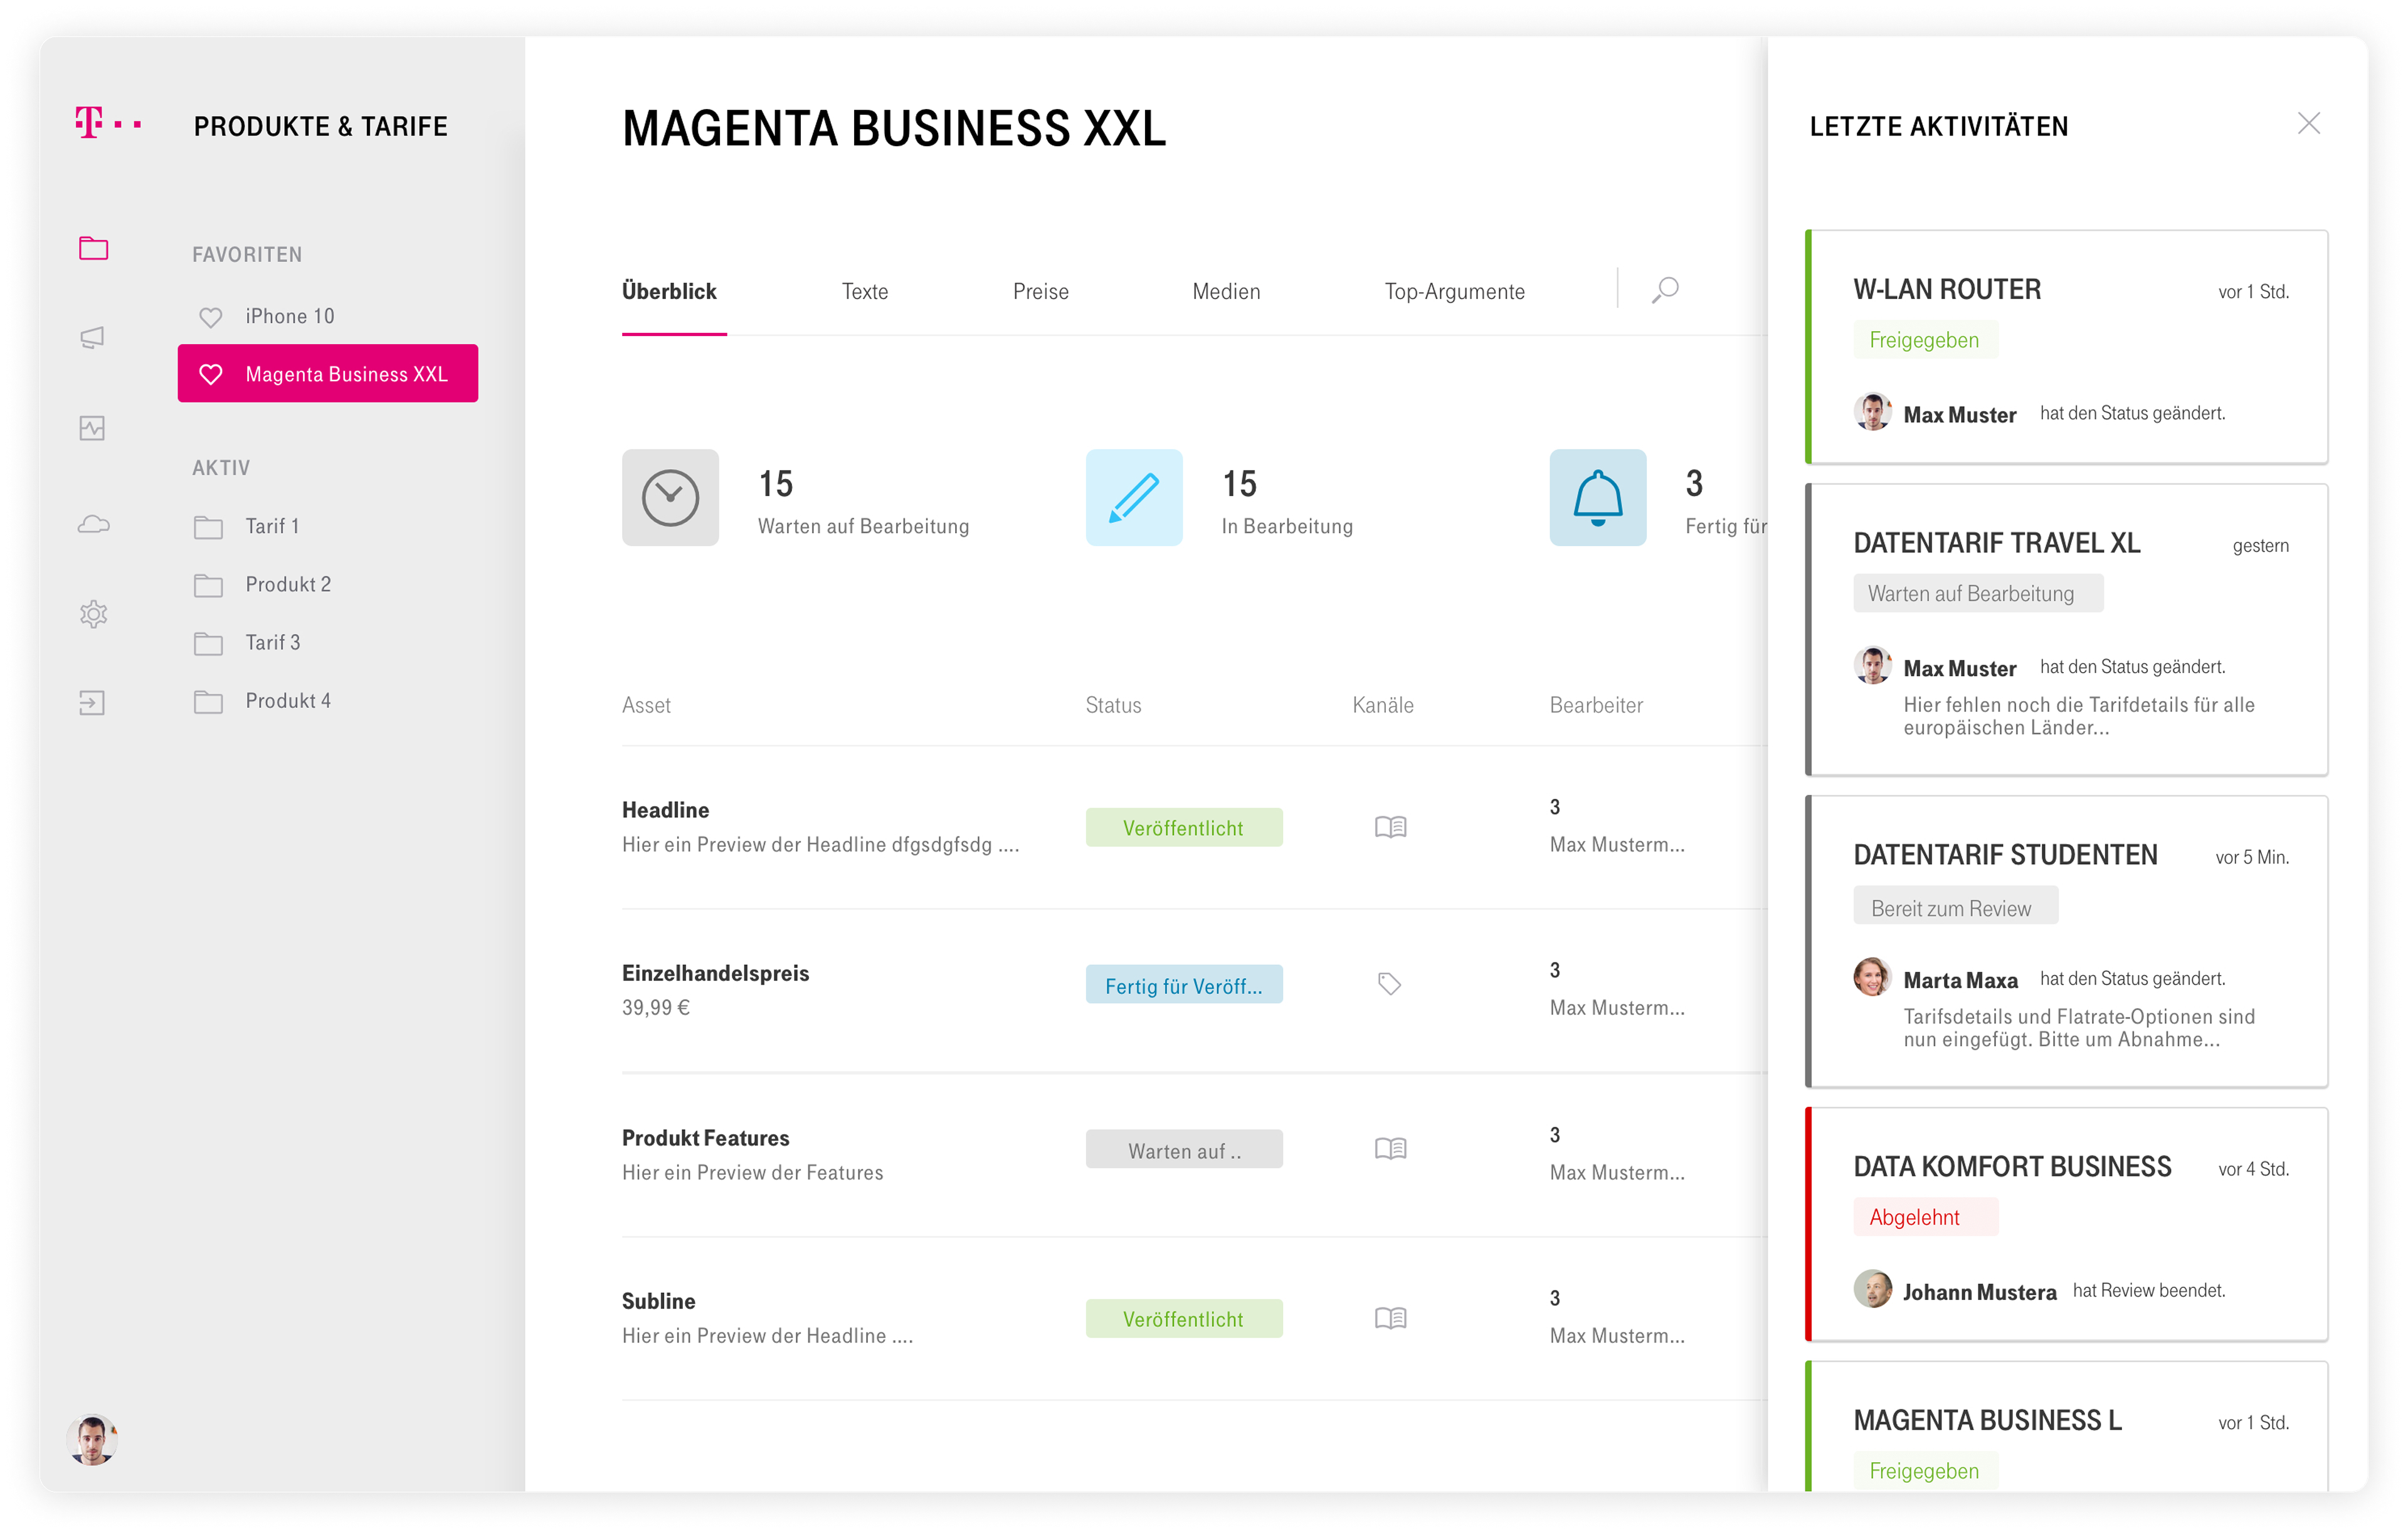The image size is (2408, 1535).
Task: Sort by the Asset column header
Action: (x=646, y=705)
